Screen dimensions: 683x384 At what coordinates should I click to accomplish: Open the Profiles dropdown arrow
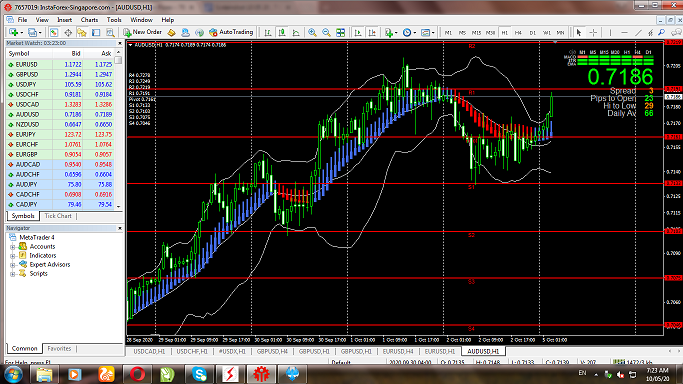(40, 33)
